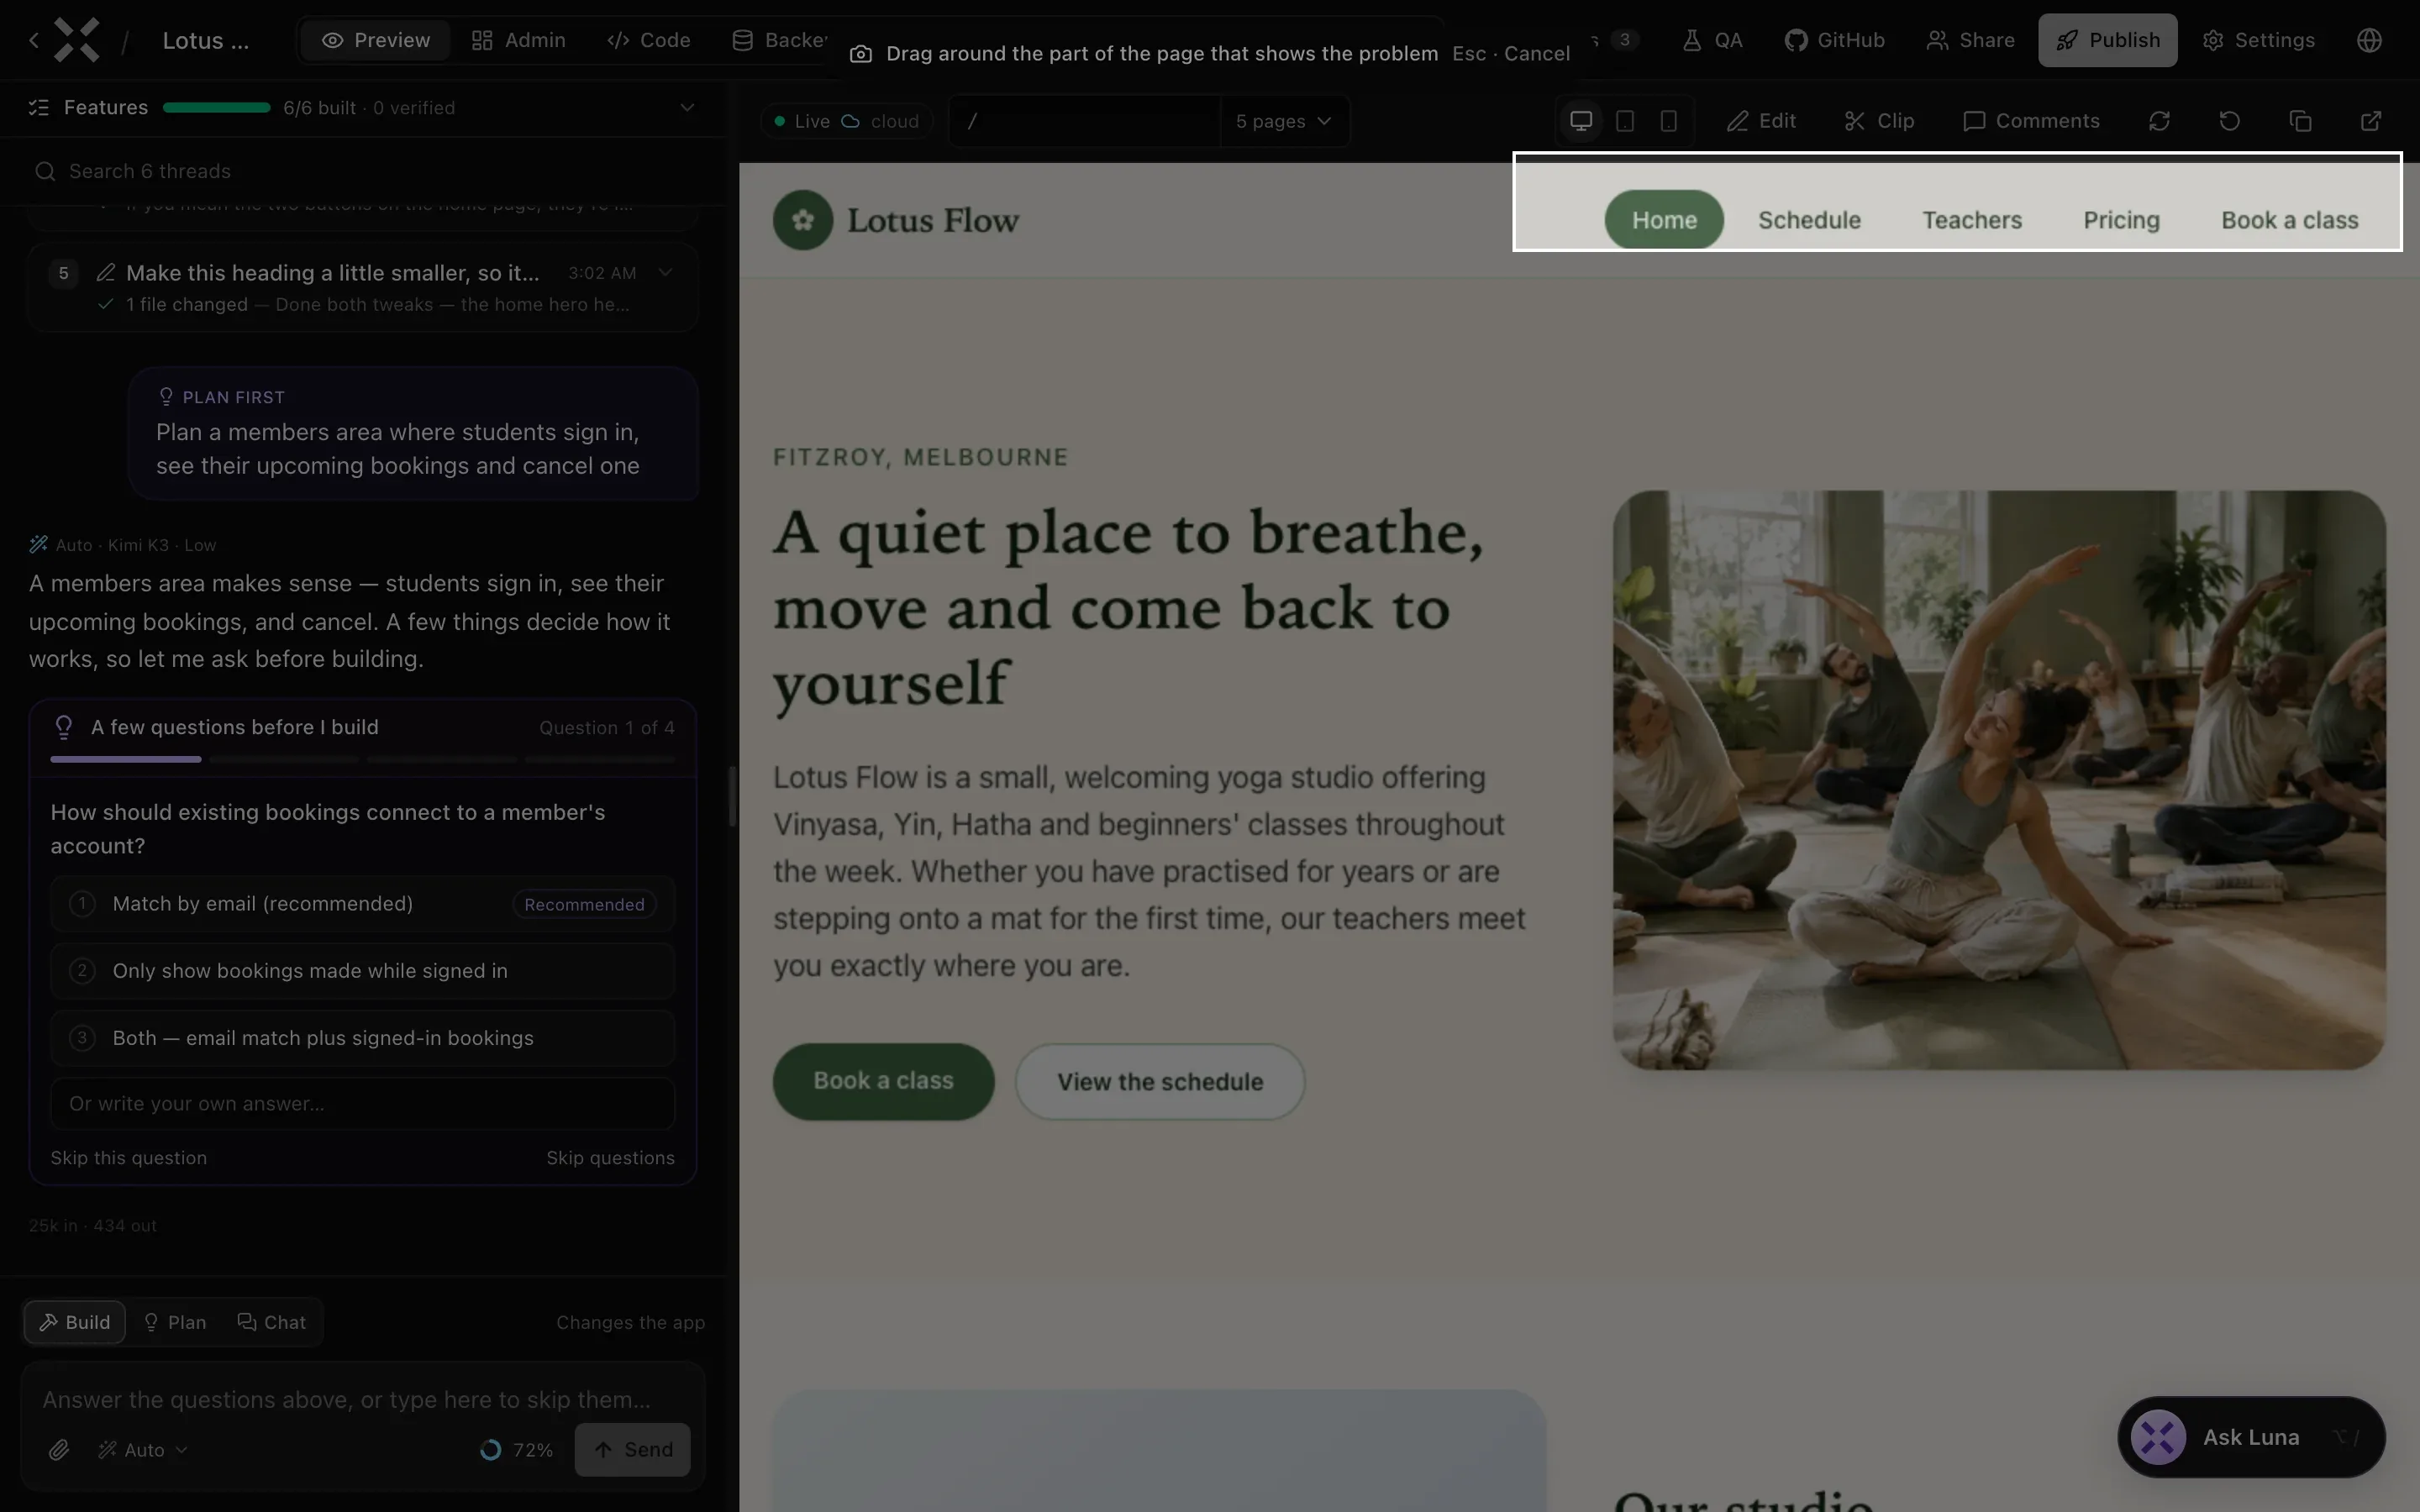This screenshot has height=1512, width=2420.
Task: Click Skip questions
Action: (610, 1158)
